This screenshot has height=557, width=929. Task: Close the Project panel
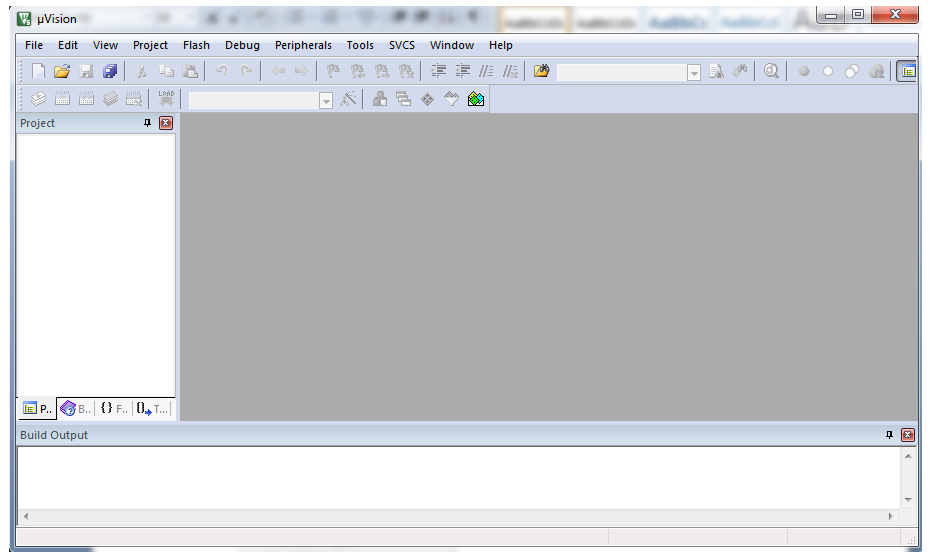click(x=166, y=123)
